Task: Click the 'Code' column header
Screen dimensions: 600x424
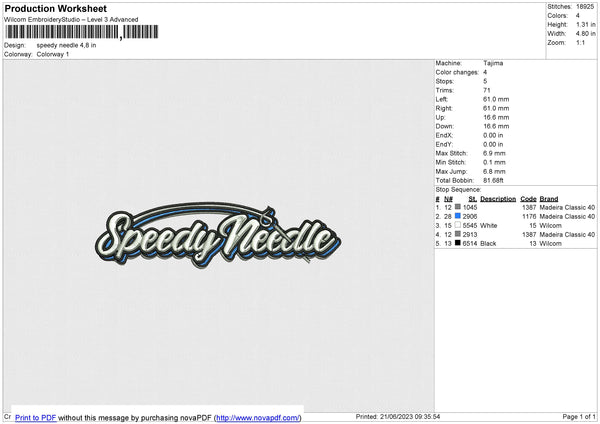Action: pyautogui.click(x=528, y=199)
